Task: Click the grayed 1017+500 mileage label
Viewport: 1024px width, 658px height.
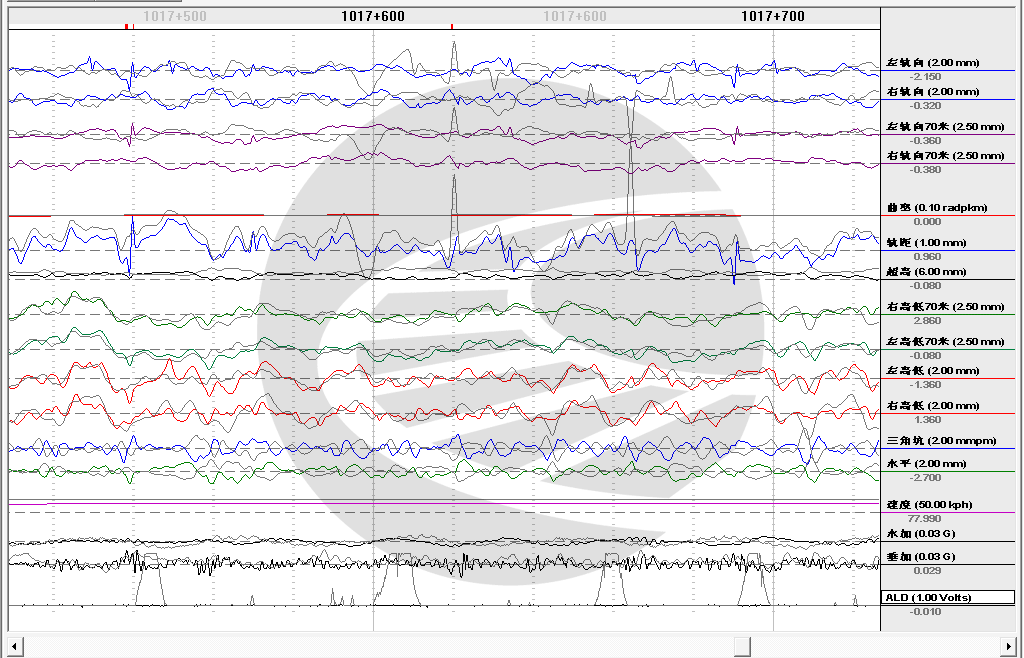Action: click(175, 16)
